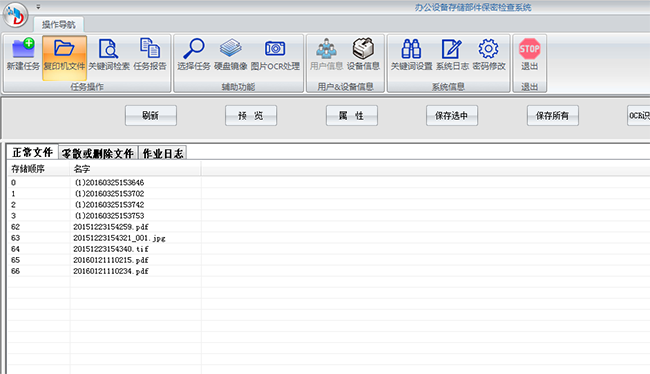Click the 预览 preview button
Screen dimensions: 650x374
coord(251,115)
